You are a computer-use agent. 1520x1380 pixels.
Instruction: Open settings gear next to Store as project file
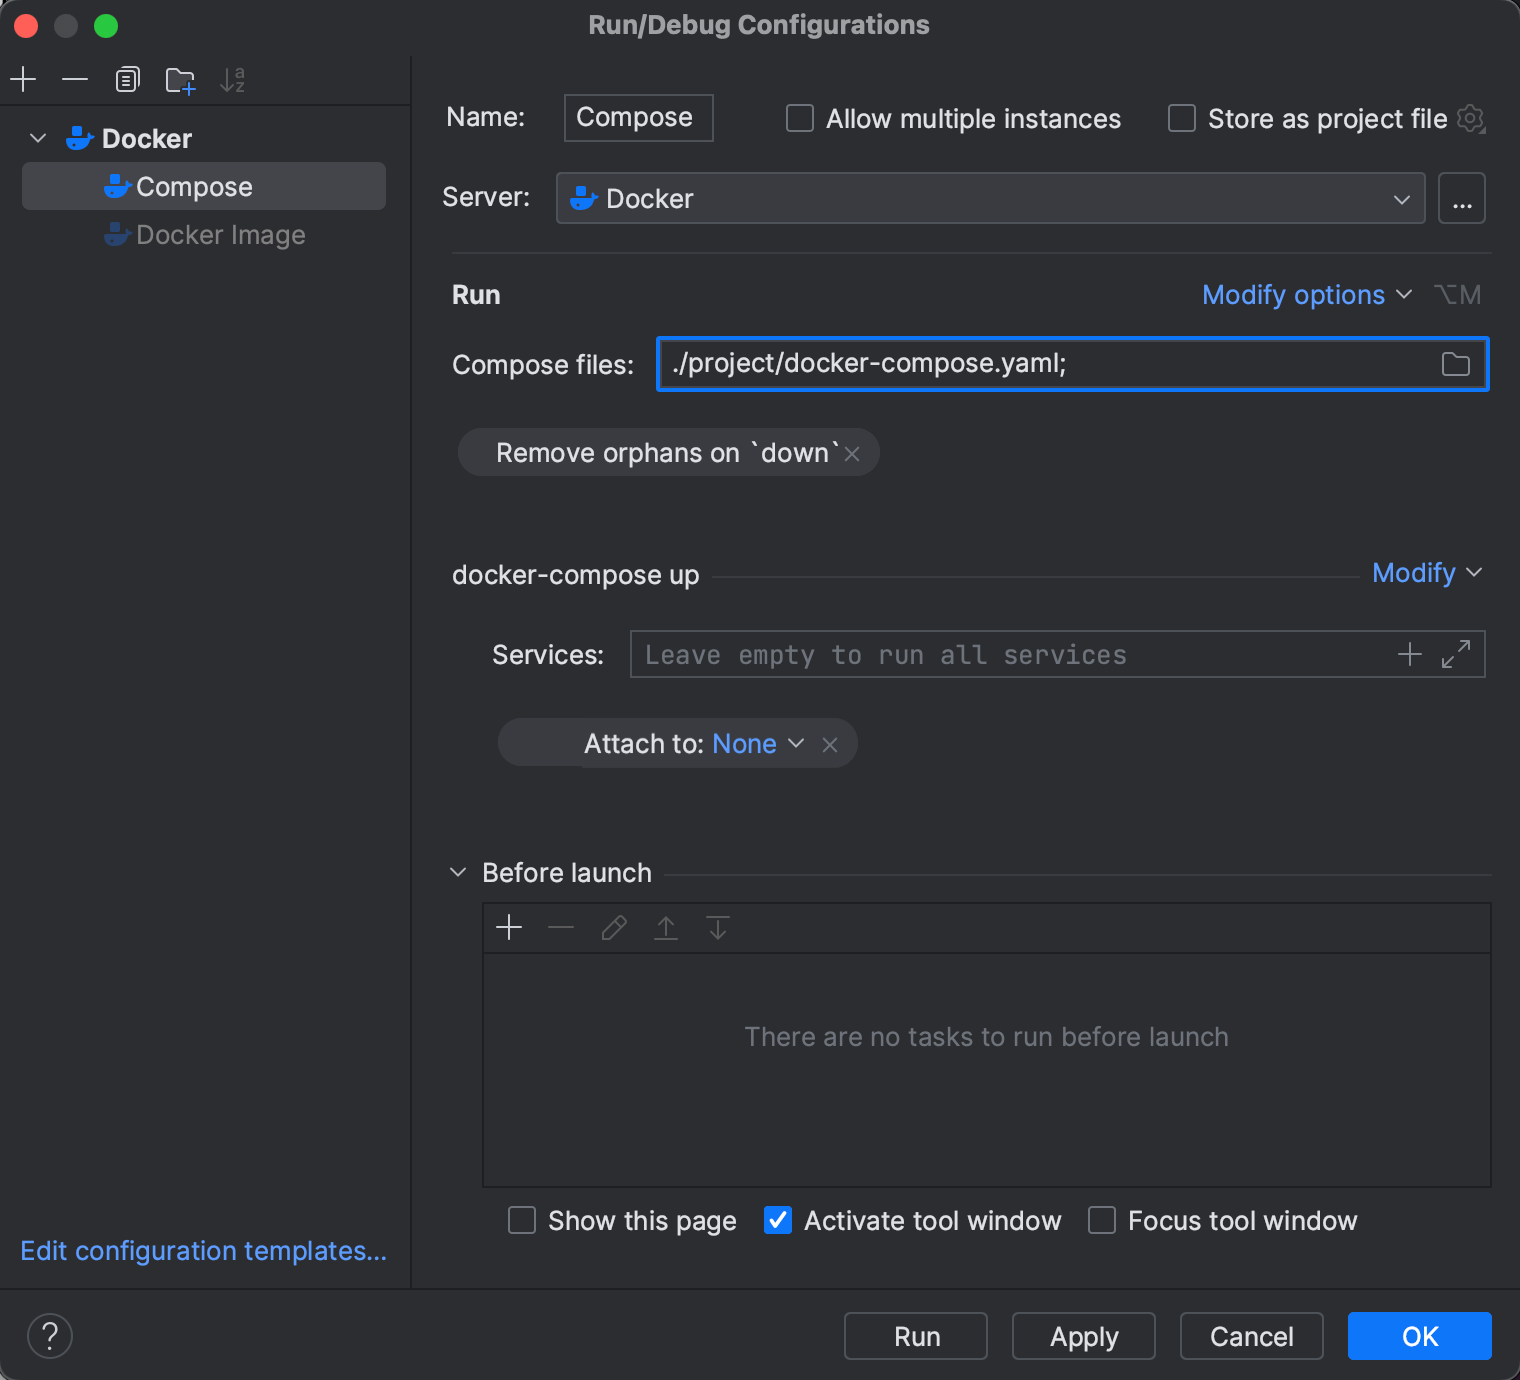coord(1471,118)
